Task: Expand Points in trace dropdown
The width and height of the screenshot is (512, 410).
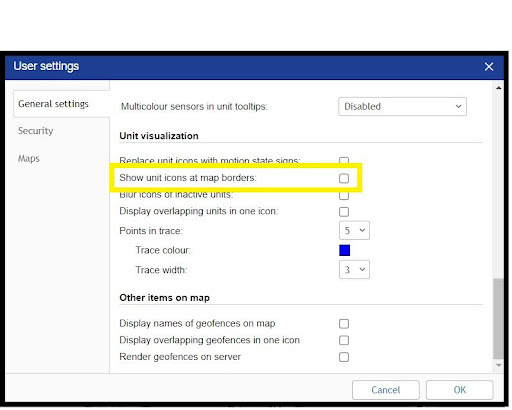Action: 354,230
